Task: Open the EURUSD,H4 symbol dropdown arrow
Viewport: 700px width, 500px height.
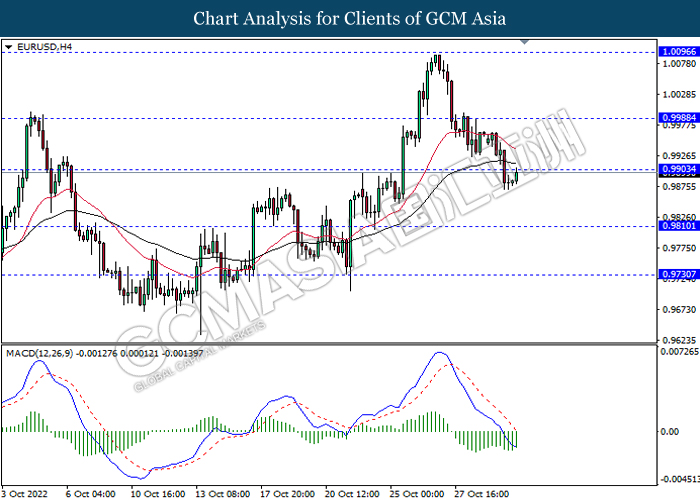Action: 9,47
